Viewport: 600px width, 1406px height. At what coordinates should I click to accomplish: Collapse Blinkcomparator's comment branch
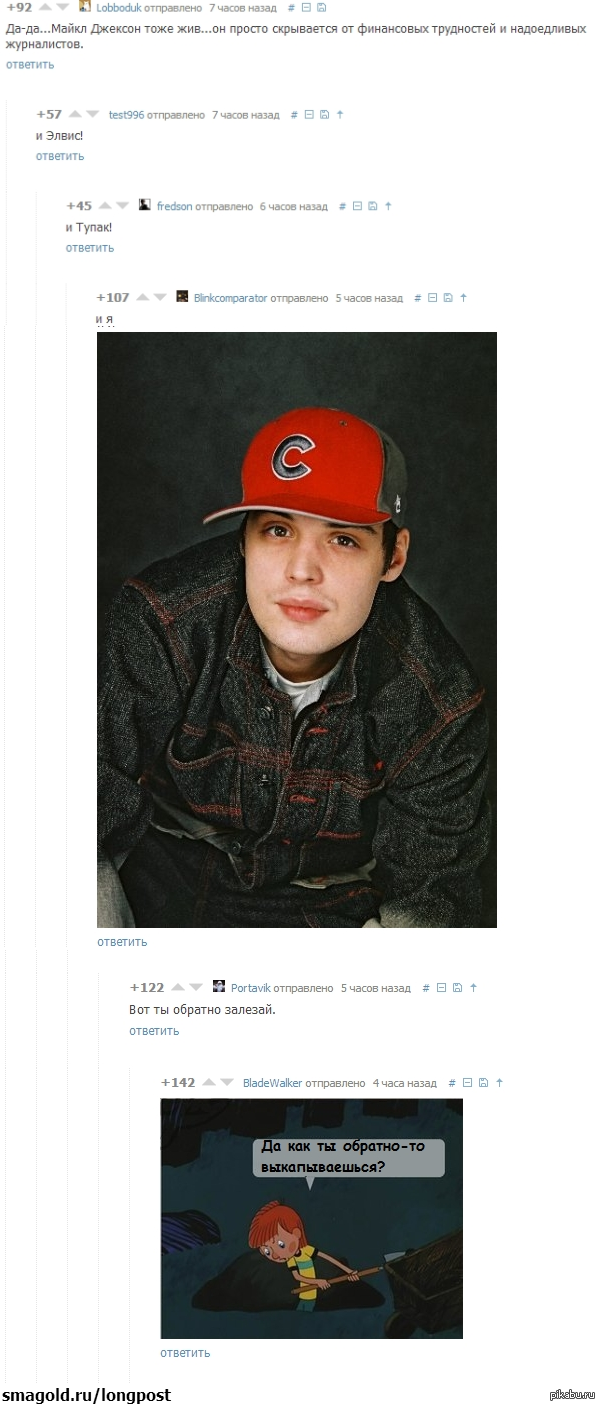pos(432,297)
